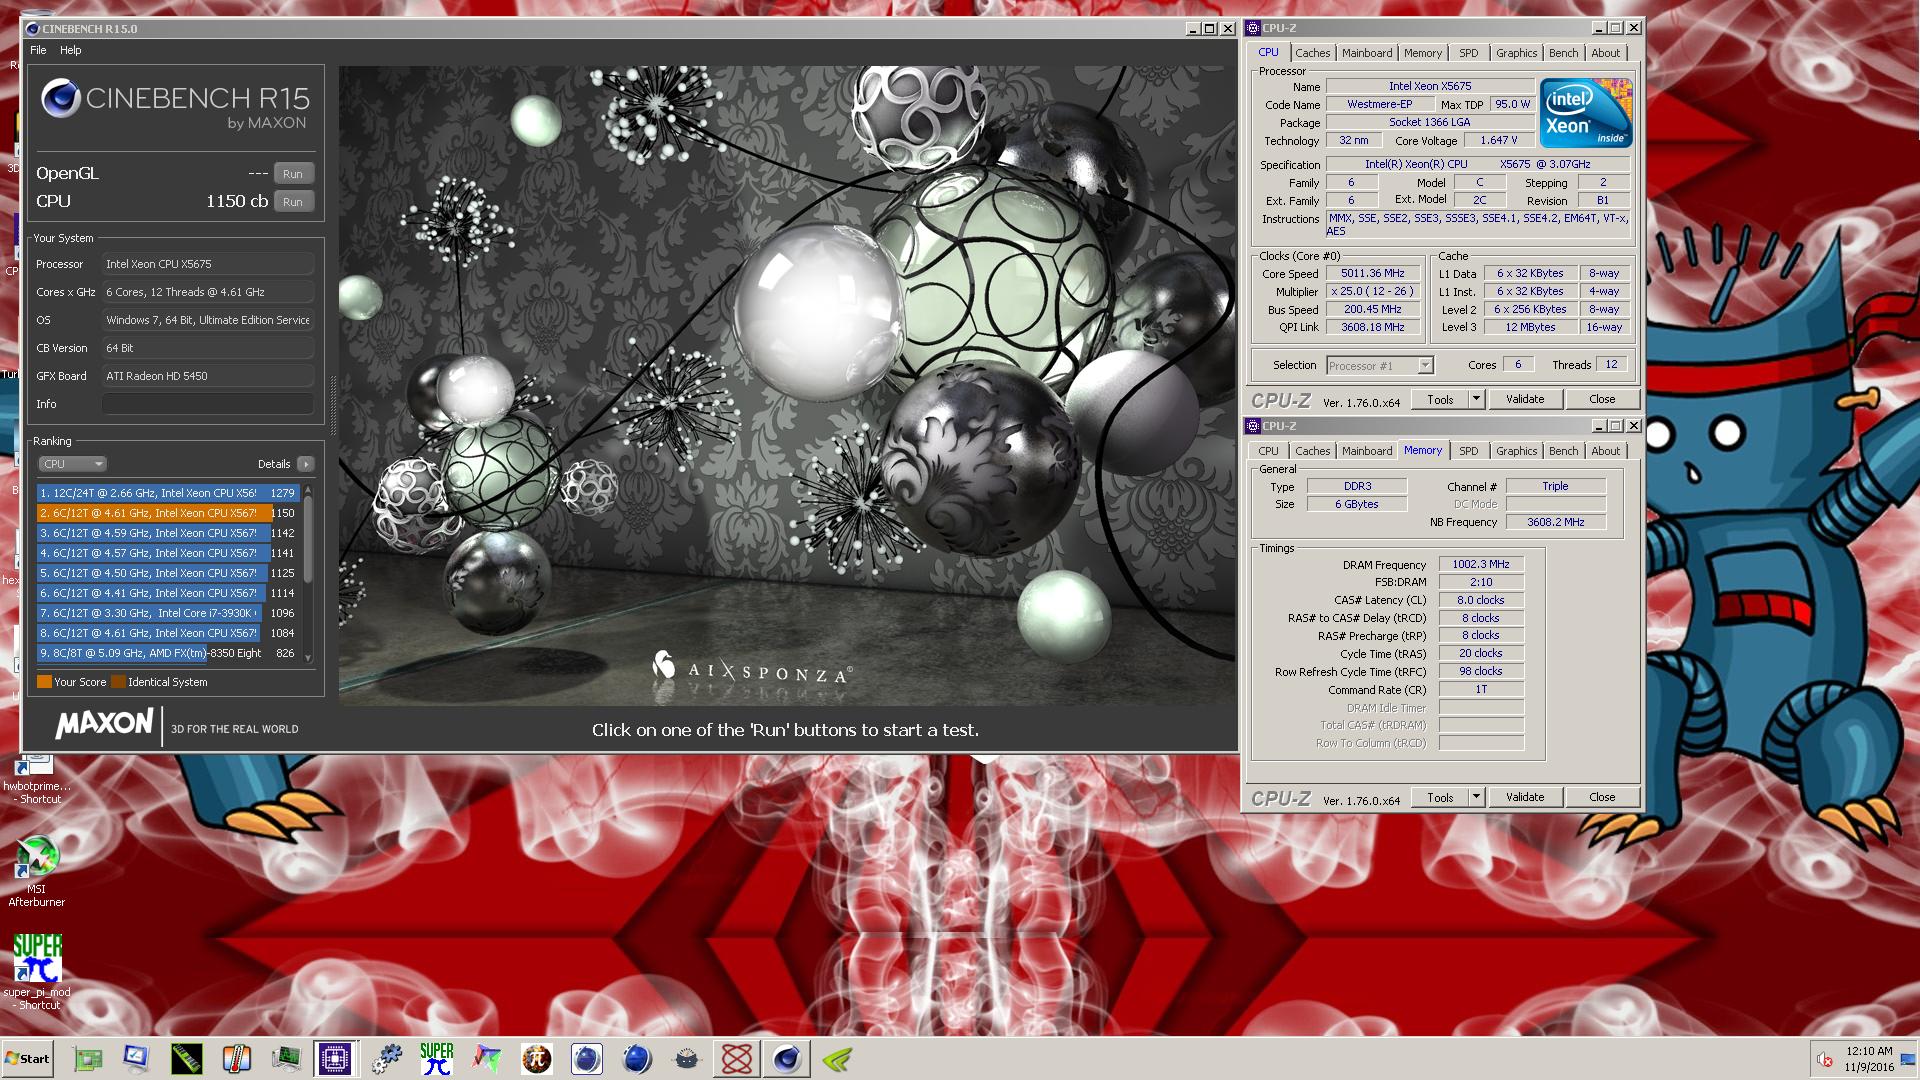Open Tools dropdown arrow in upper CPU-Z
This screenshot has width=1920, height=1080.
(x=1476, y=399)
